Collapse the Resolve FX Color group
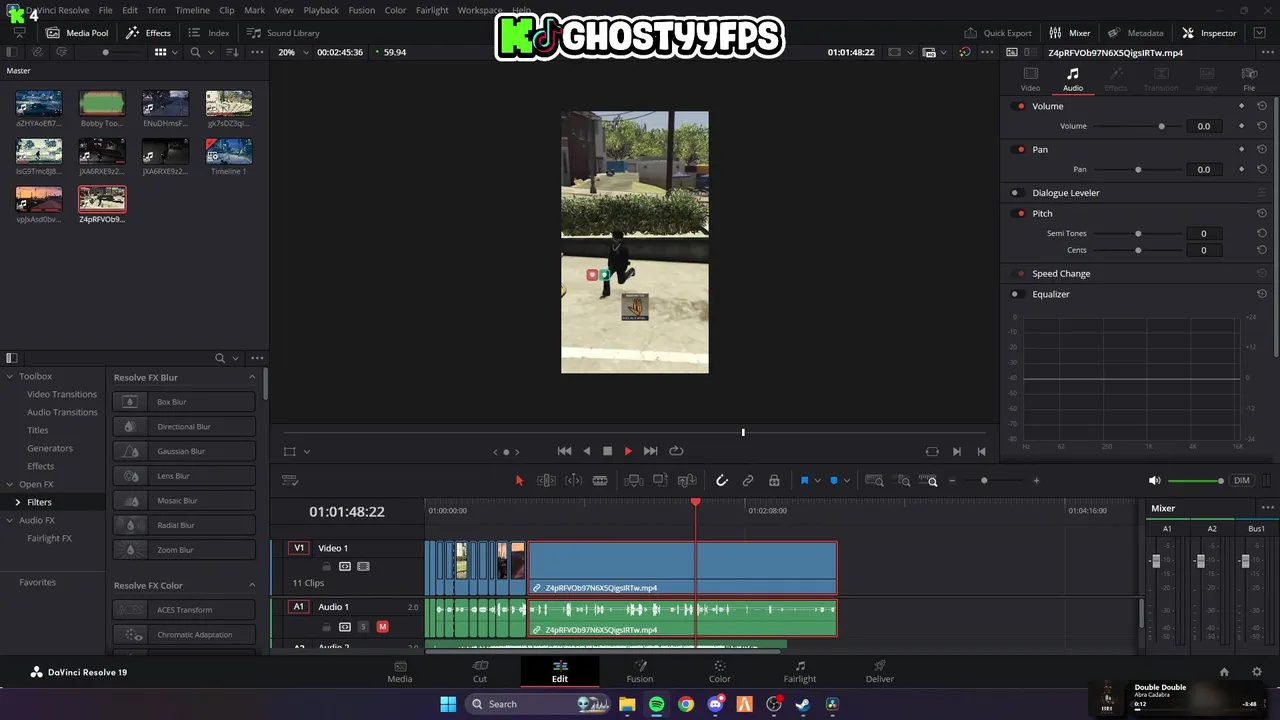The image size is (1280, 720). click(x=252, y=585)
